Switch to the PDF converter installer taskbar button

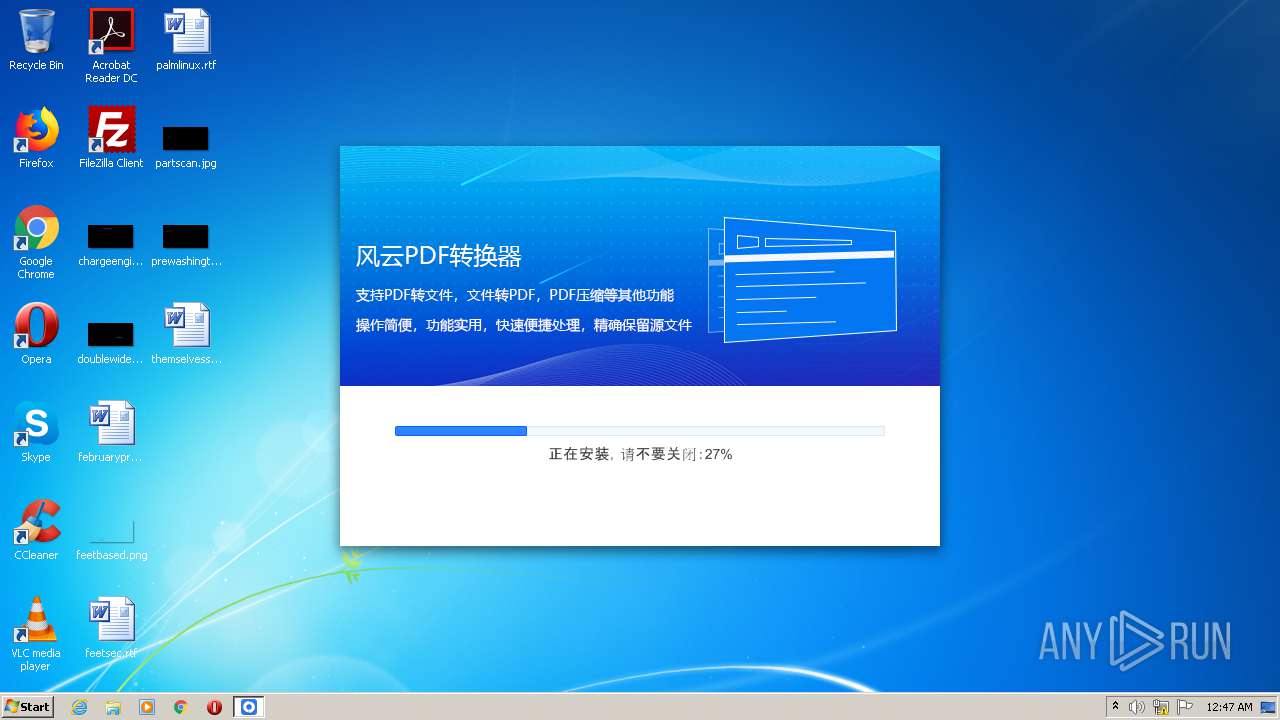(x=249, y=707)
